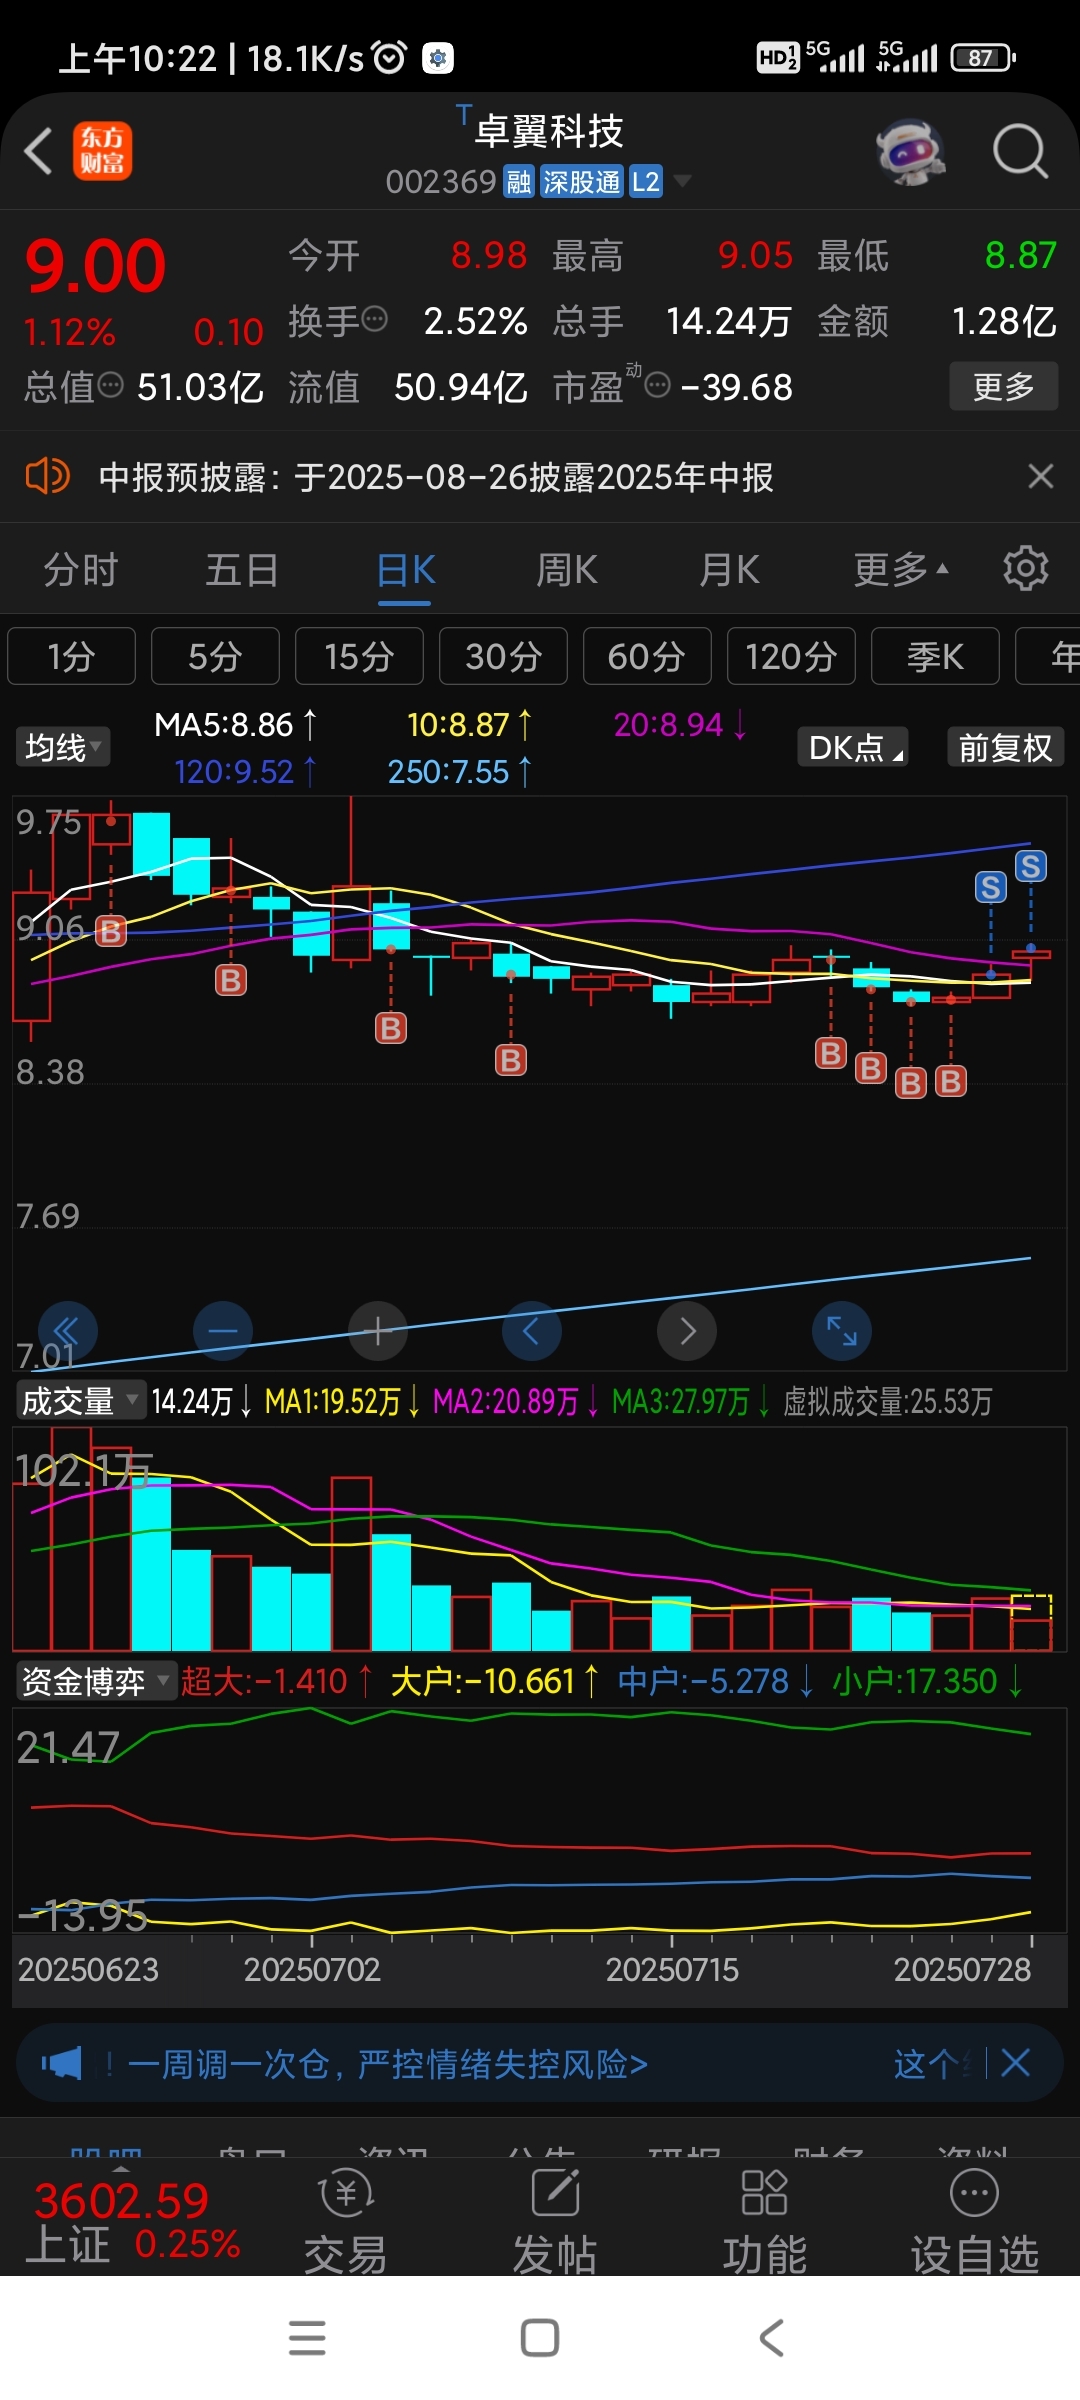Viewport: 1080px width, 2400px height.
Task: Open Android recent apps menu button
Action: click(x=307, y=2338)
